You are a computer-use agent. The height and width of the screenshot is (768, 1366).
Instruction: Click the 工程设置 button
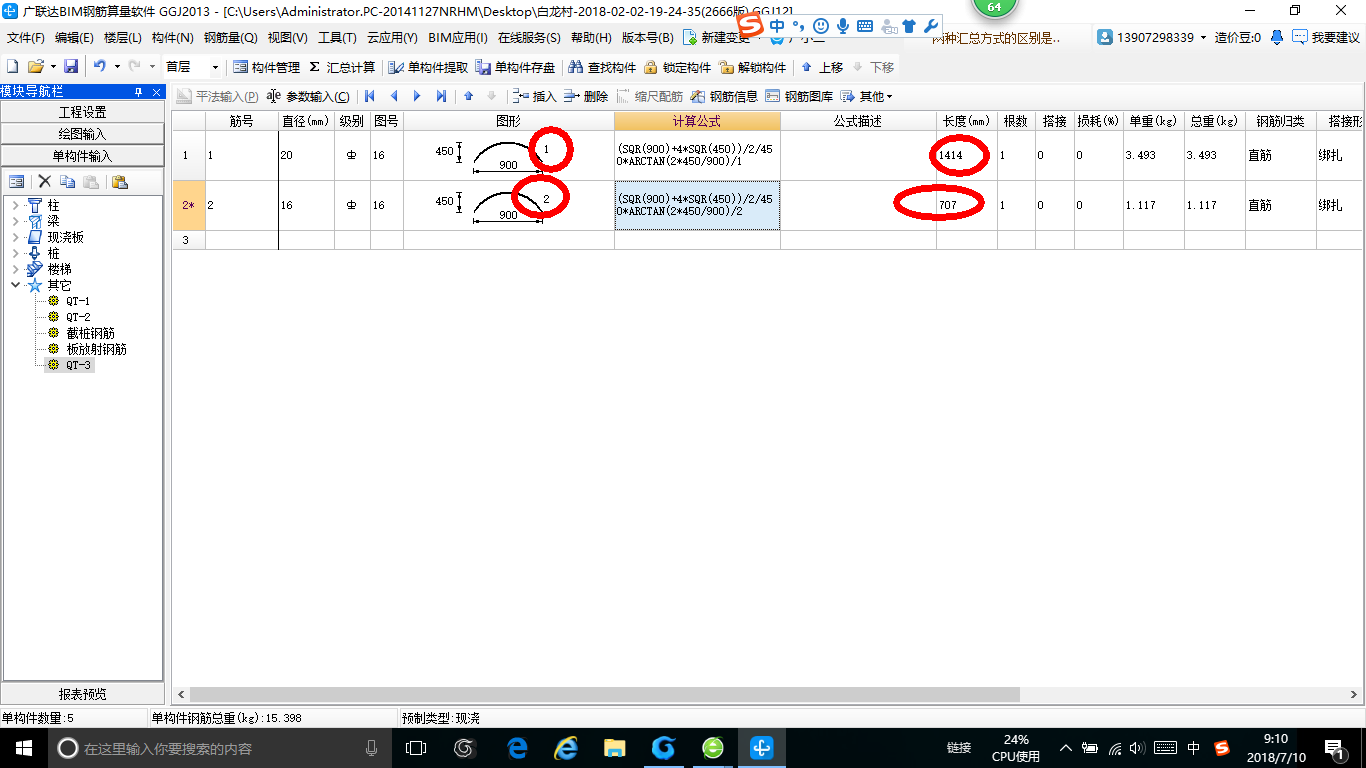[x=83, y=112]
